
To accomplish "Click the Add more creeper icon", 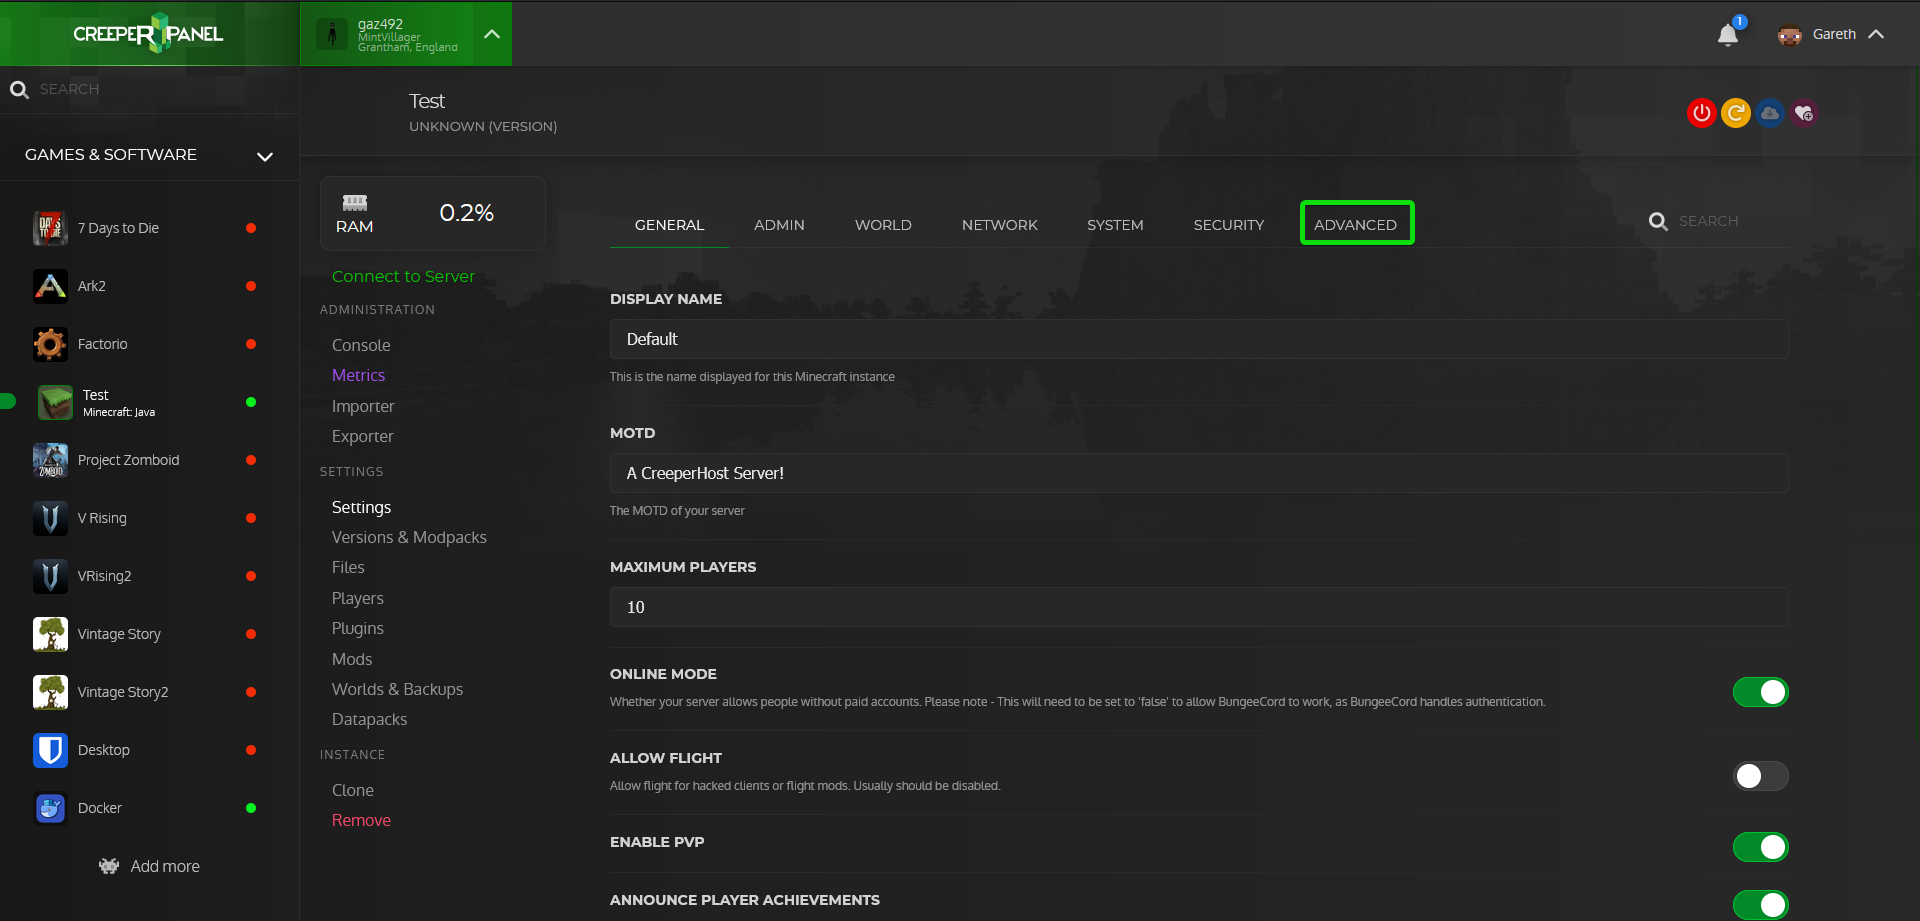I will (x=109, y=866).
